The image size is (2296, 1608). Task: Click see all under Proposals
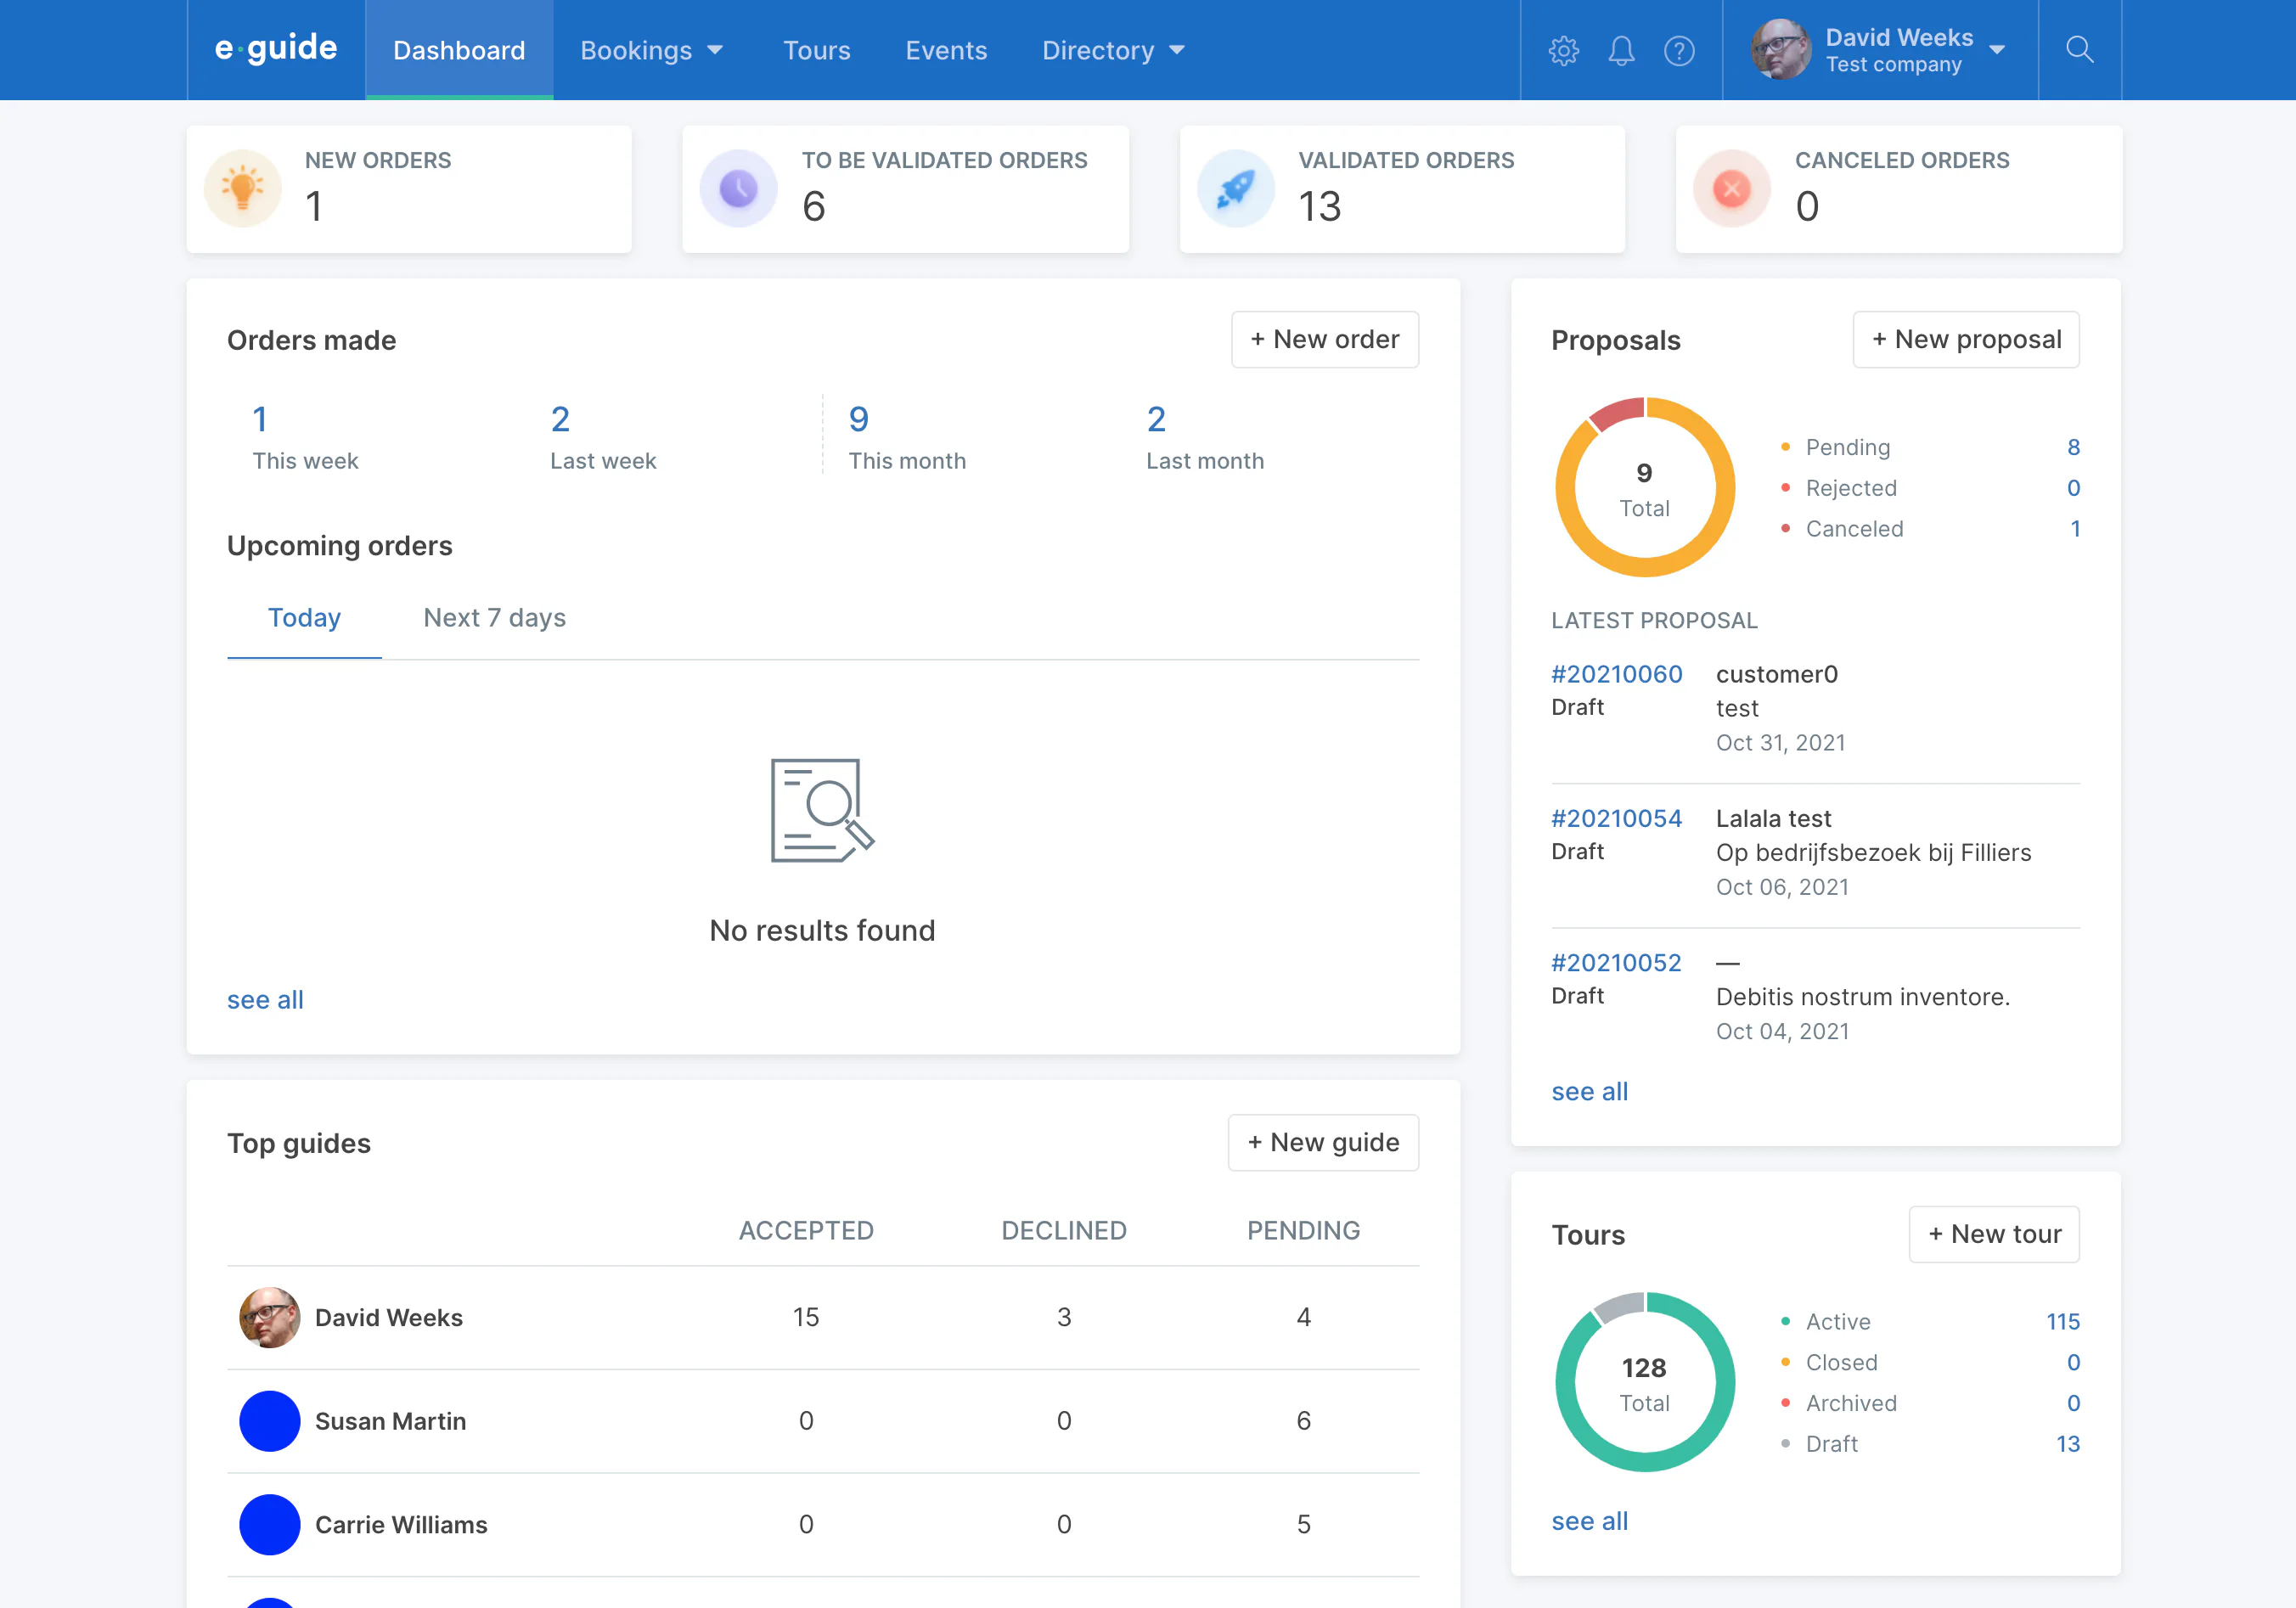1589,1092
